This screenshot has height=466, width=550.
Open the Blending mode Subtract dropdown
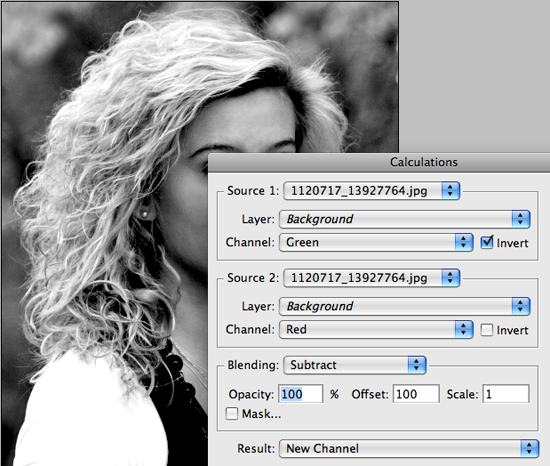(355, 365)
